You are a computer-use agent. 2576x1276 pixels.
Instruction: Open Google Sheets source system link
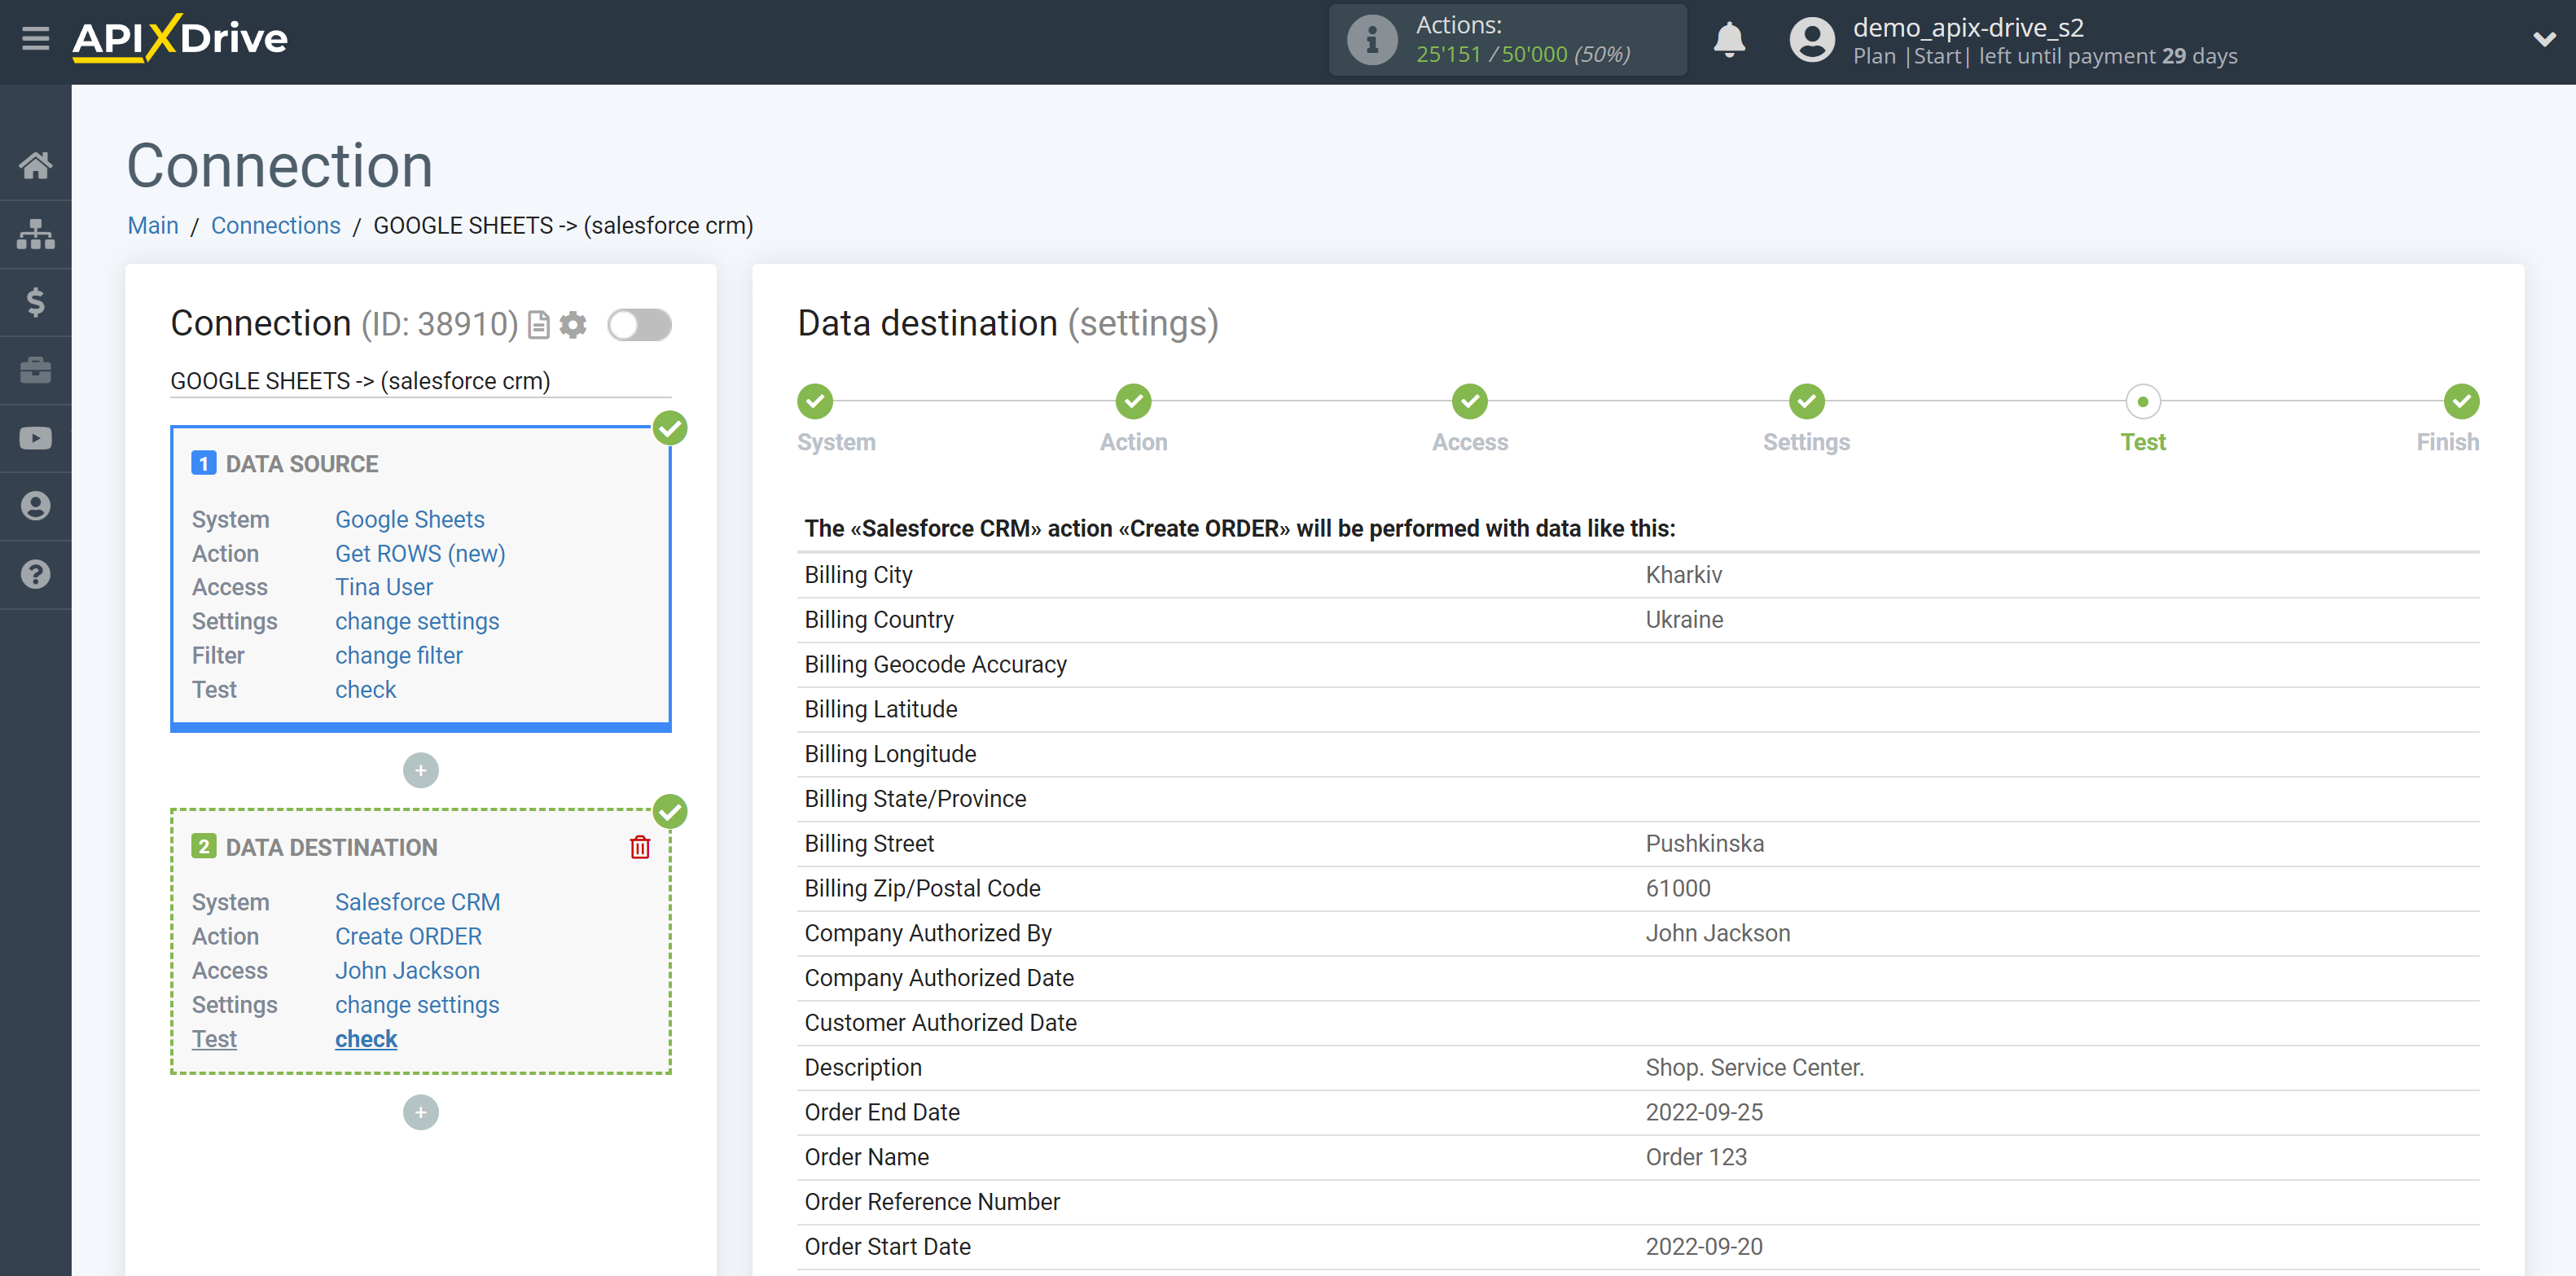409,519
